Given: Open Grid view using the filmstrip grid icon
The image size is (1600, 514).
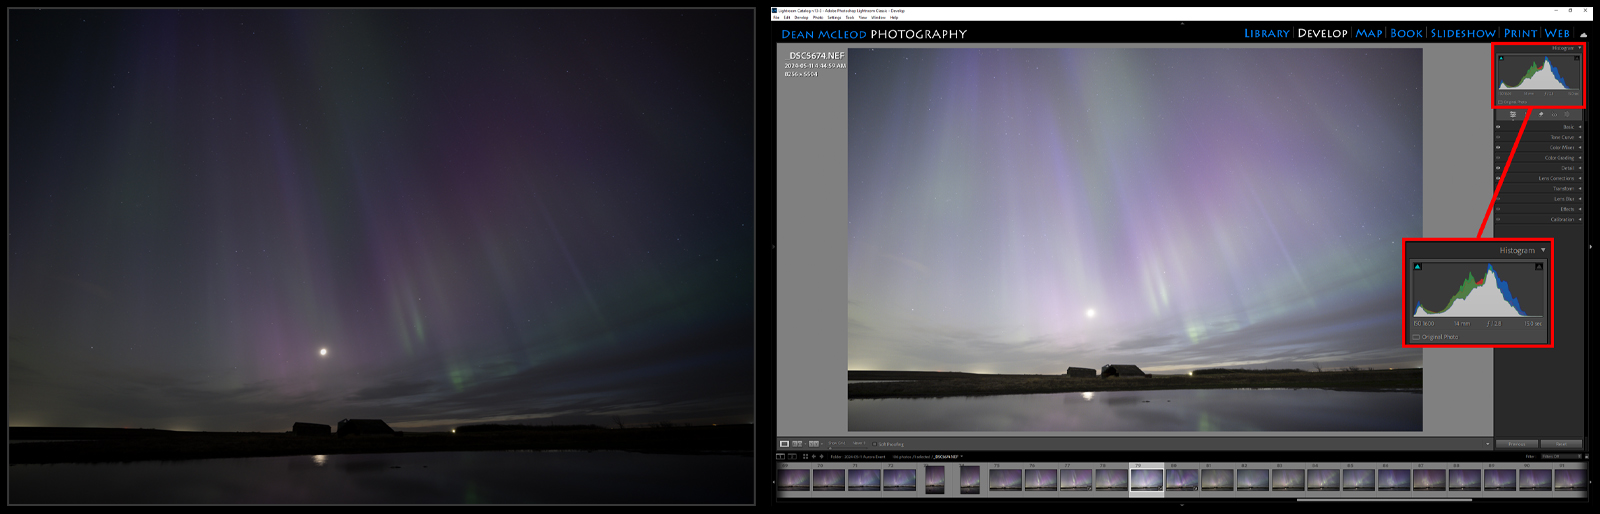Looking at the screenshot, I should (805, 456).
